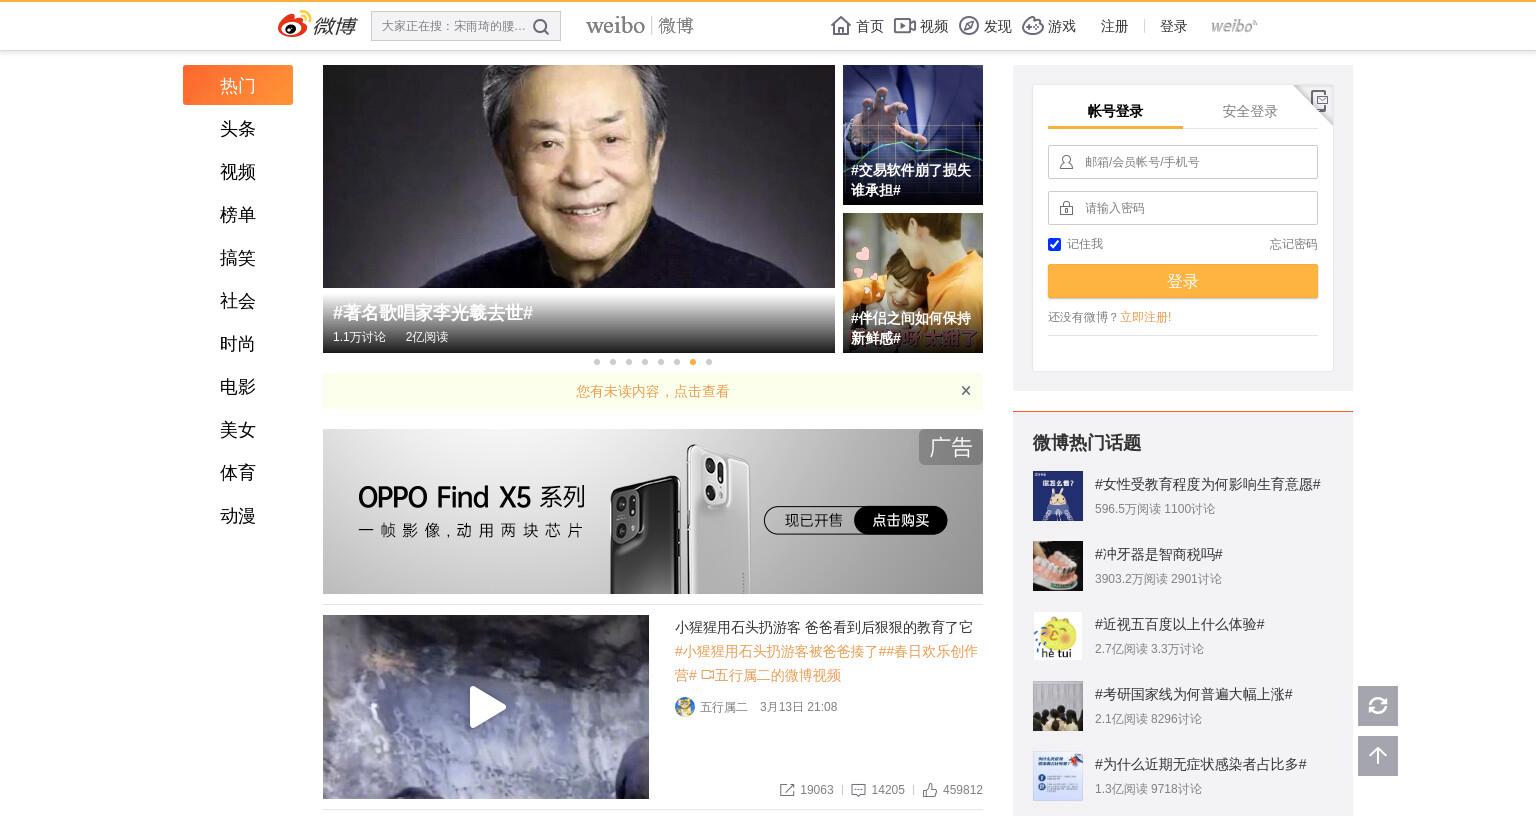Toggle the 记住我 checkbox
Image resolution: width=1536 pixels, height=816 pixels.
pyautogui.click(x=1054, y=244)
